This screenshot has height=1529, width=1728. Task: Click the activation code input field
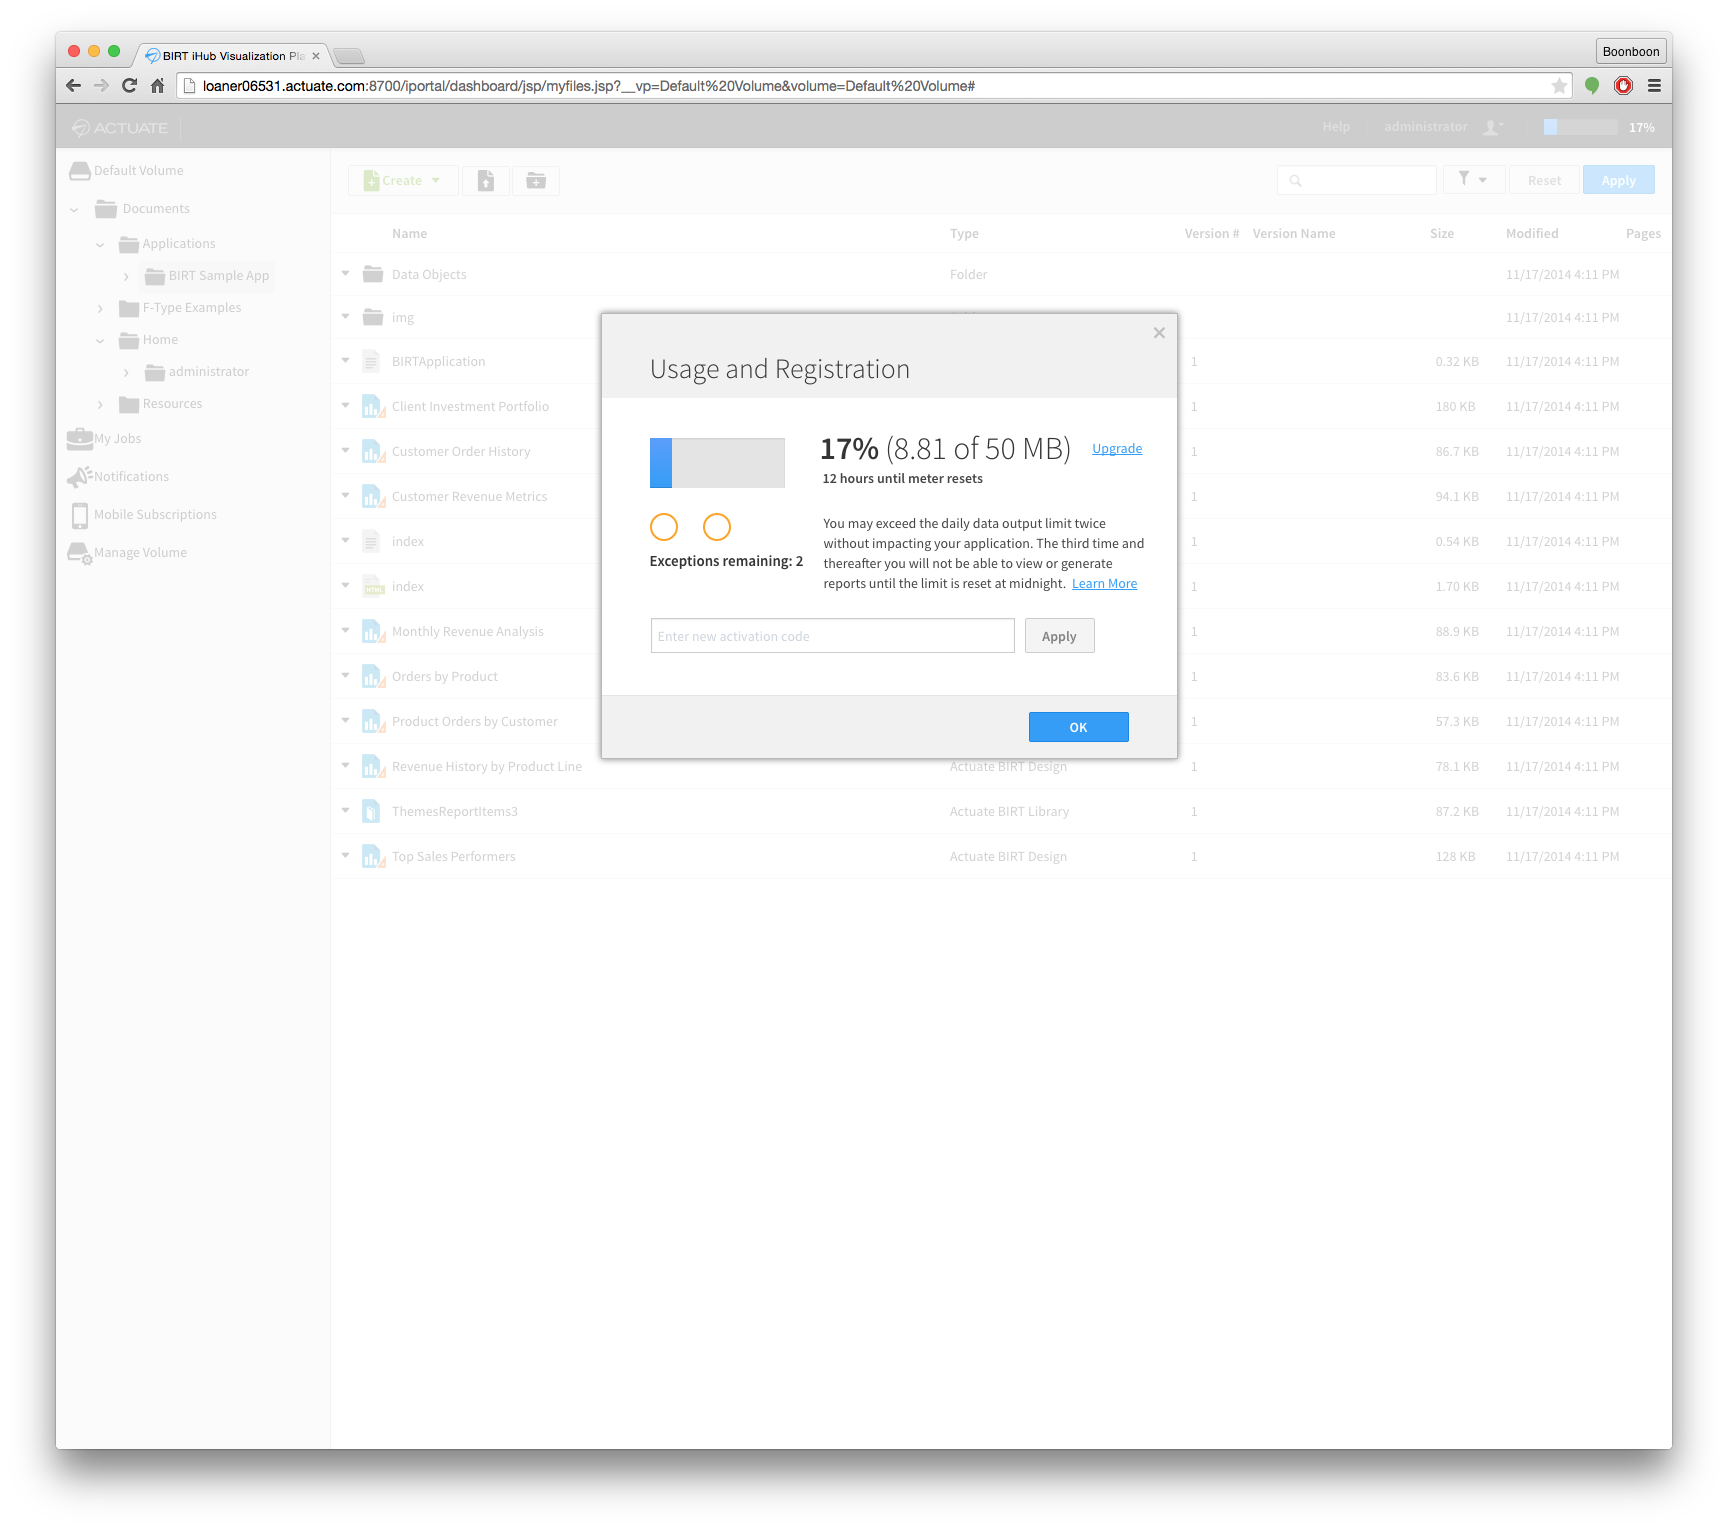pyautogui.click(x=832, y=635)
